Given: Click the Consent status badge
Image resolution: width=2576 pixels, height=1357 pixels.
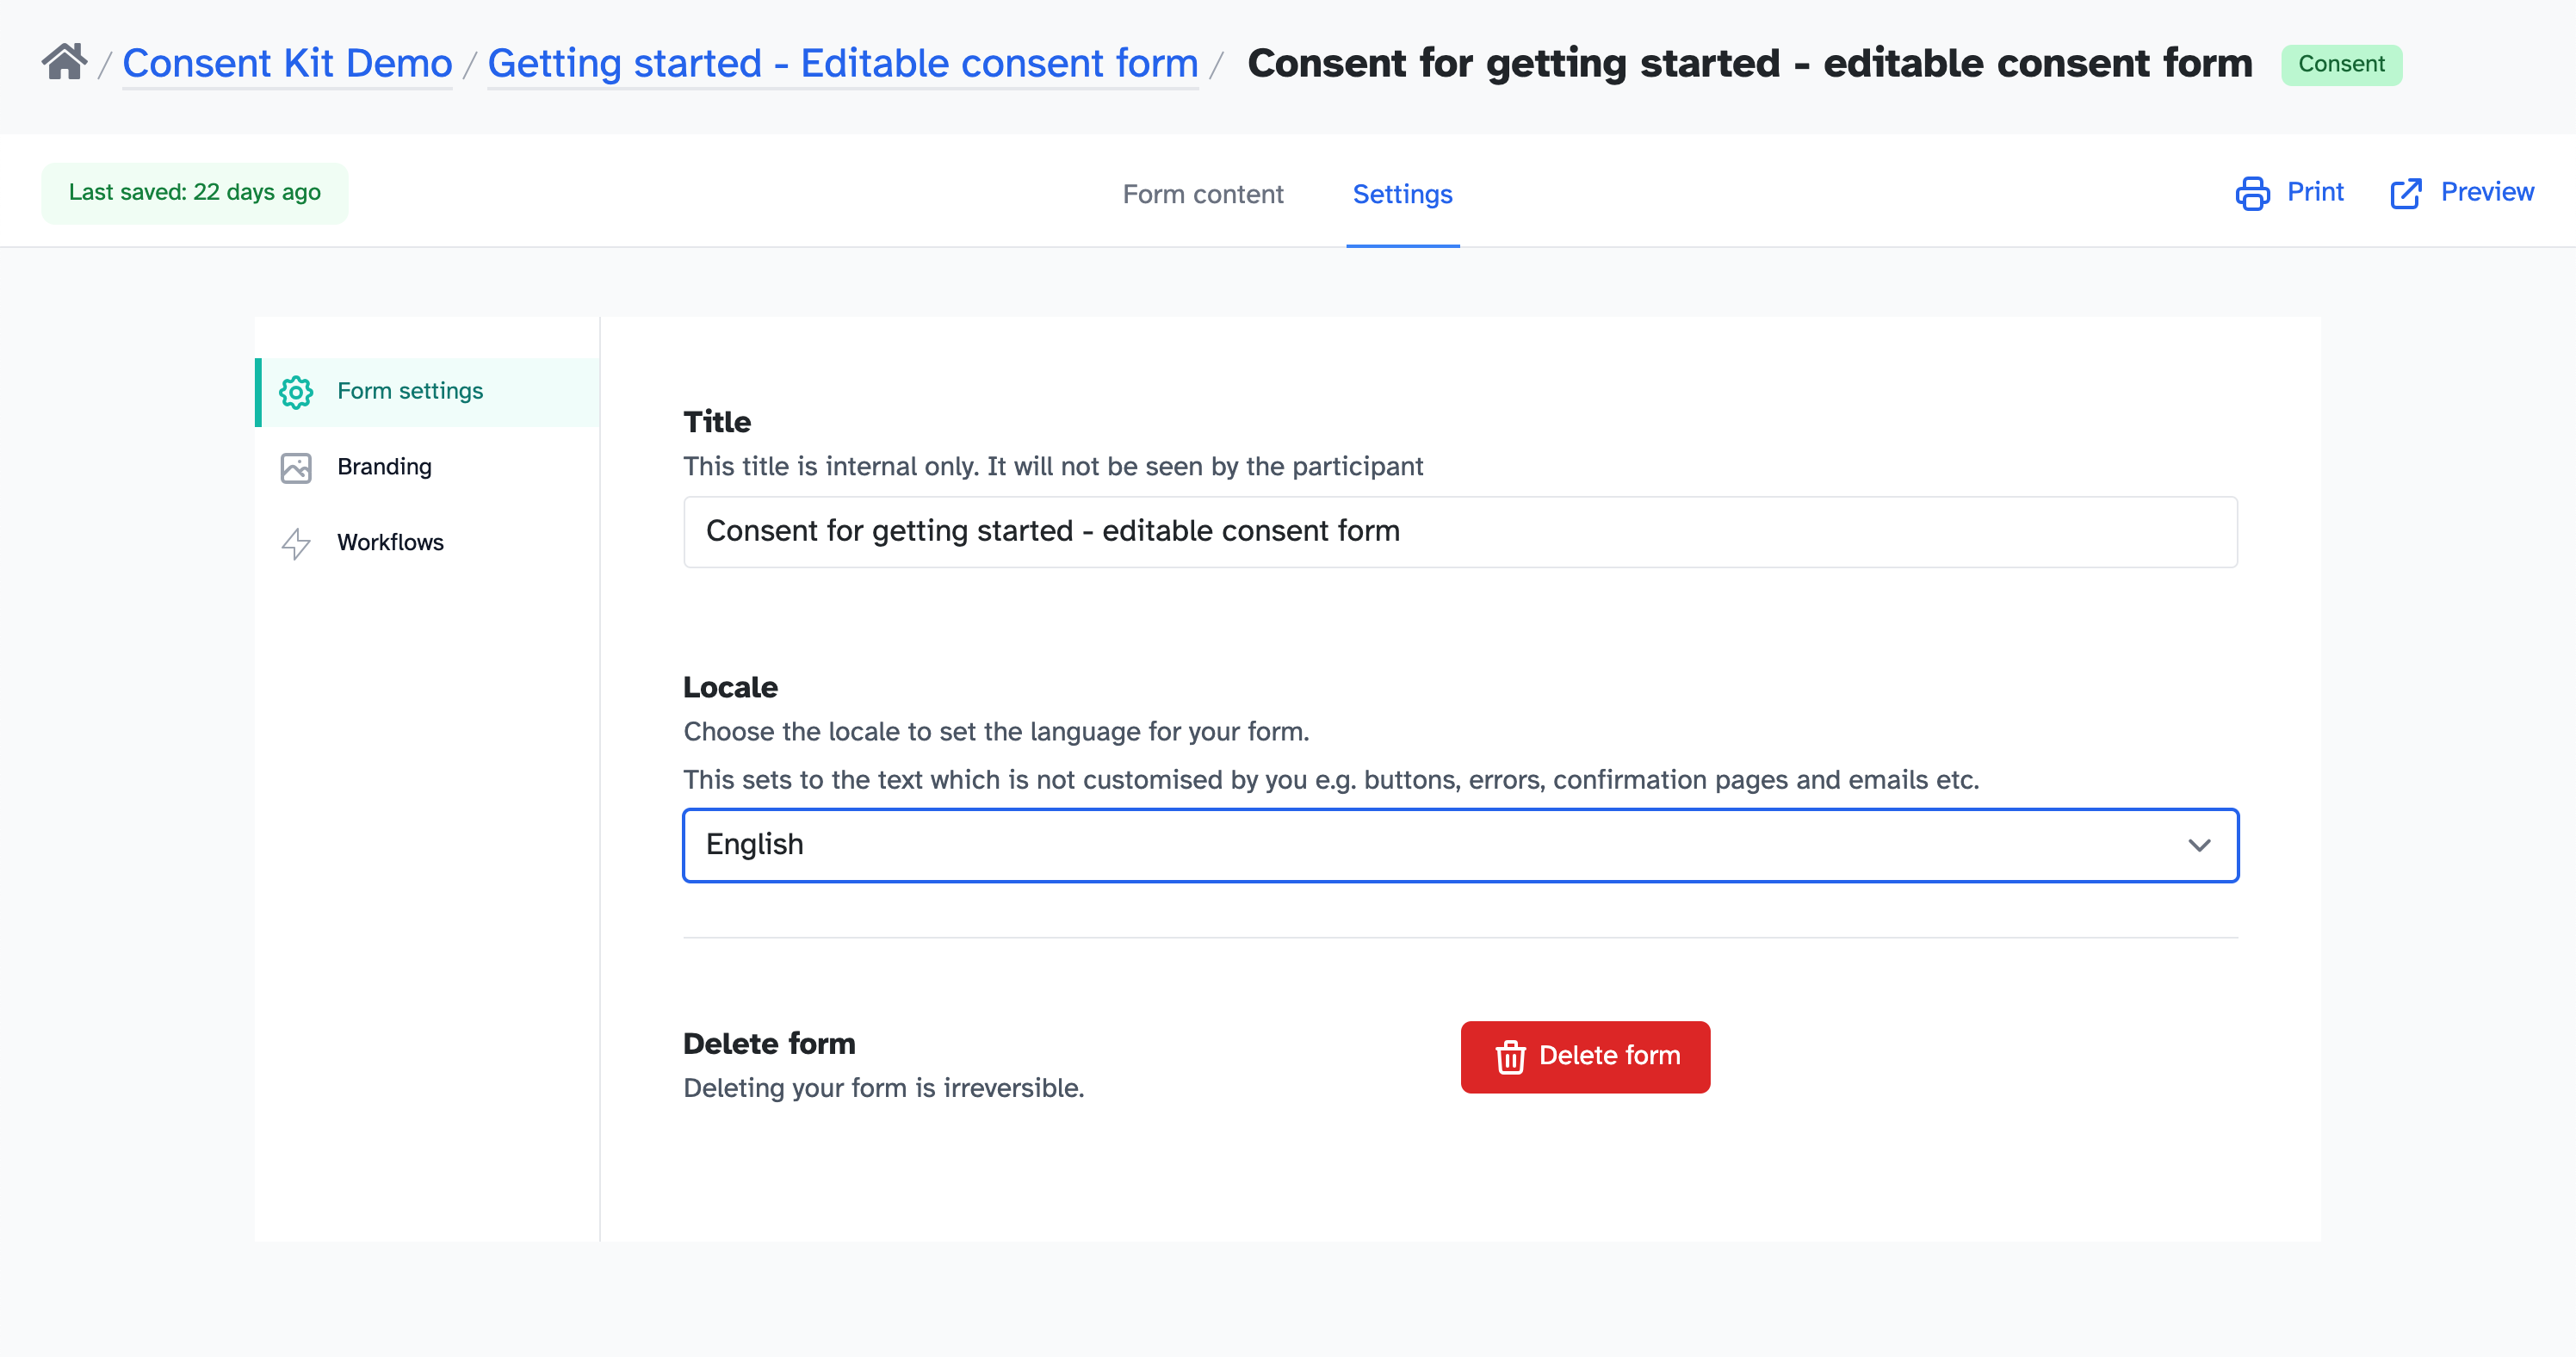Looking at the screenshot, I should 2342,63.
